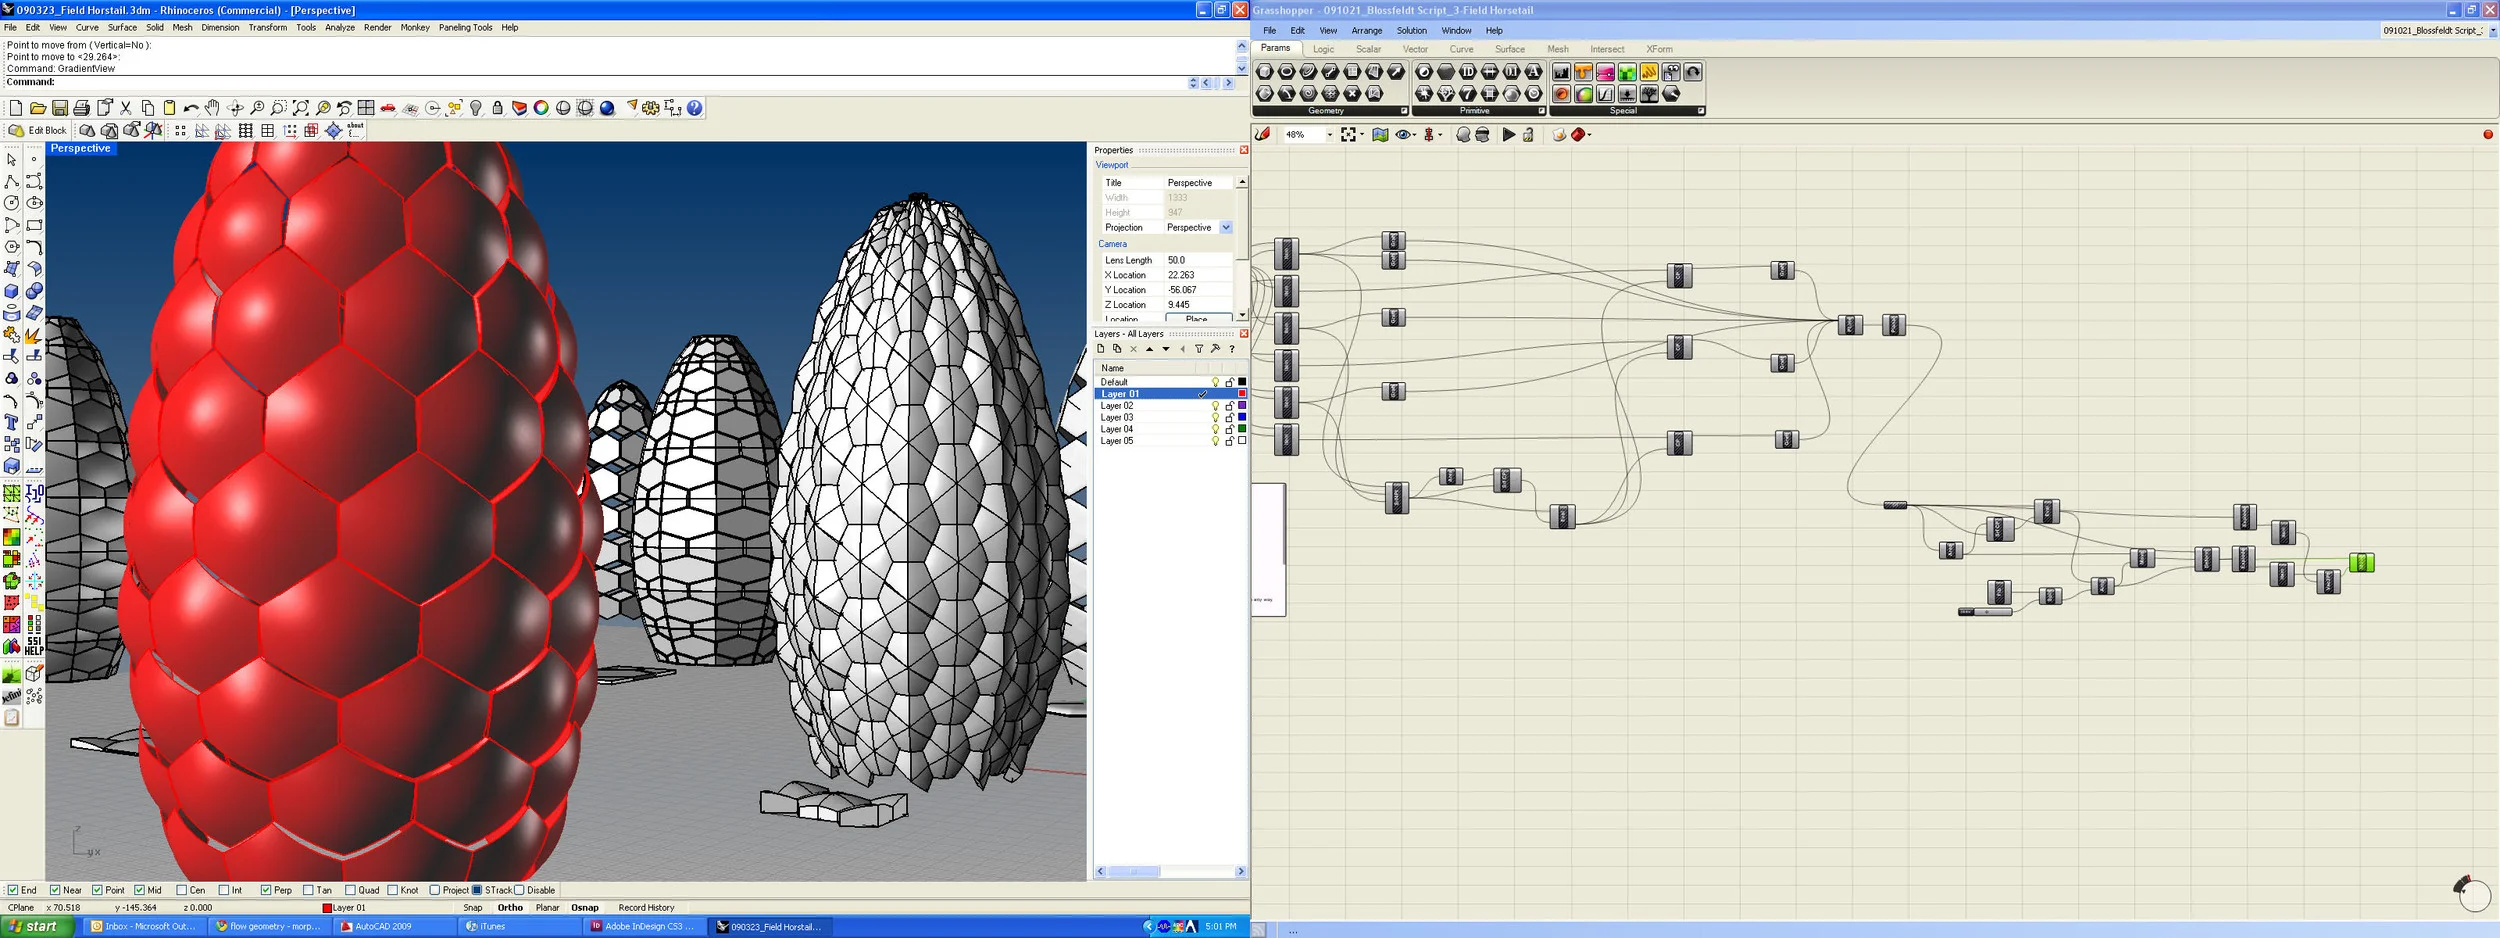2500x938 pixels.
Task: Enable the Quad osnap checkbox
Action: coord(350,890)
